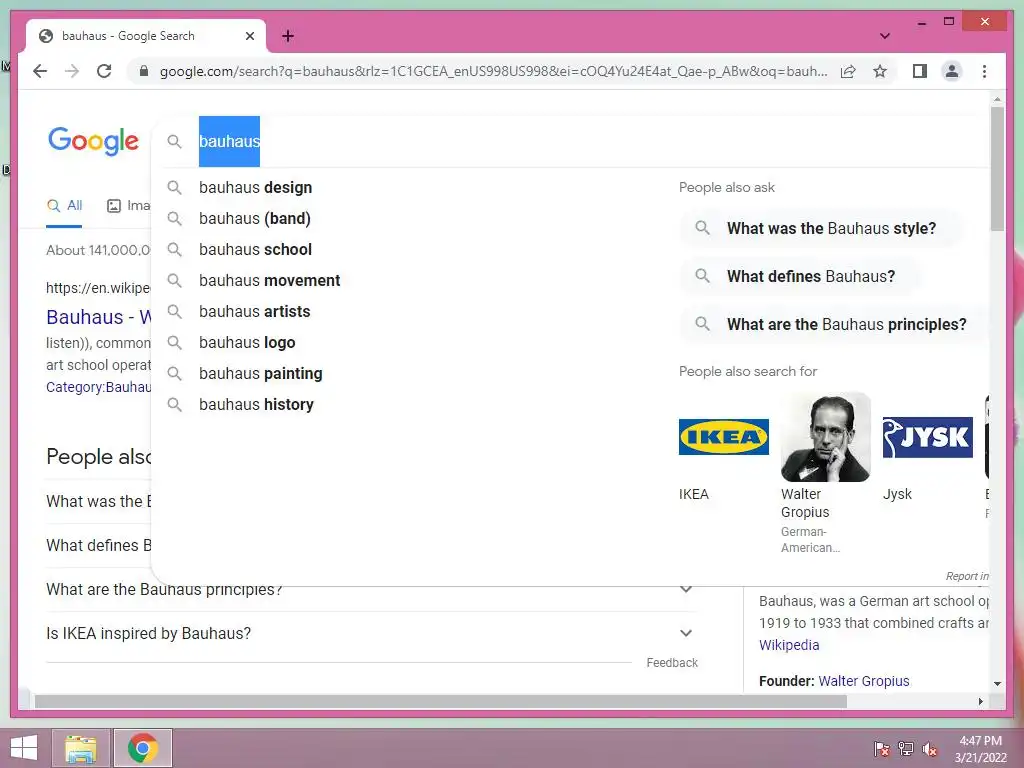
Task: Click the Chrome taskbar icon
Action: (x=143, y=748)
